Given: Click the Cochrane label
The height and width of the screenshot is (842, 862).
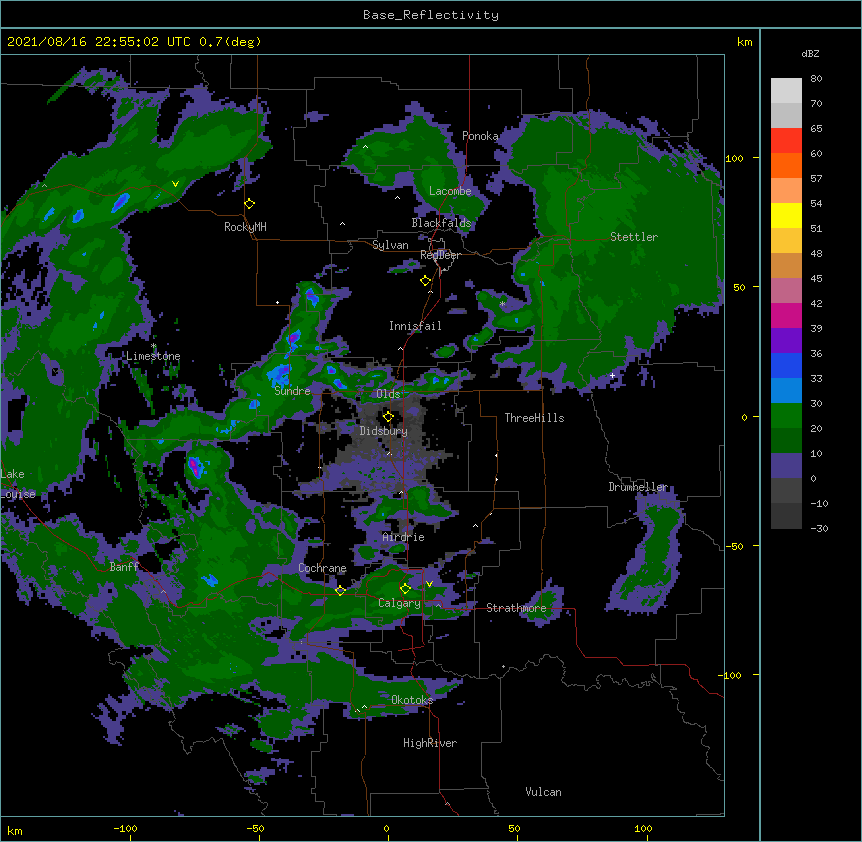Looking at the screenshot, I should pos(322,568).
